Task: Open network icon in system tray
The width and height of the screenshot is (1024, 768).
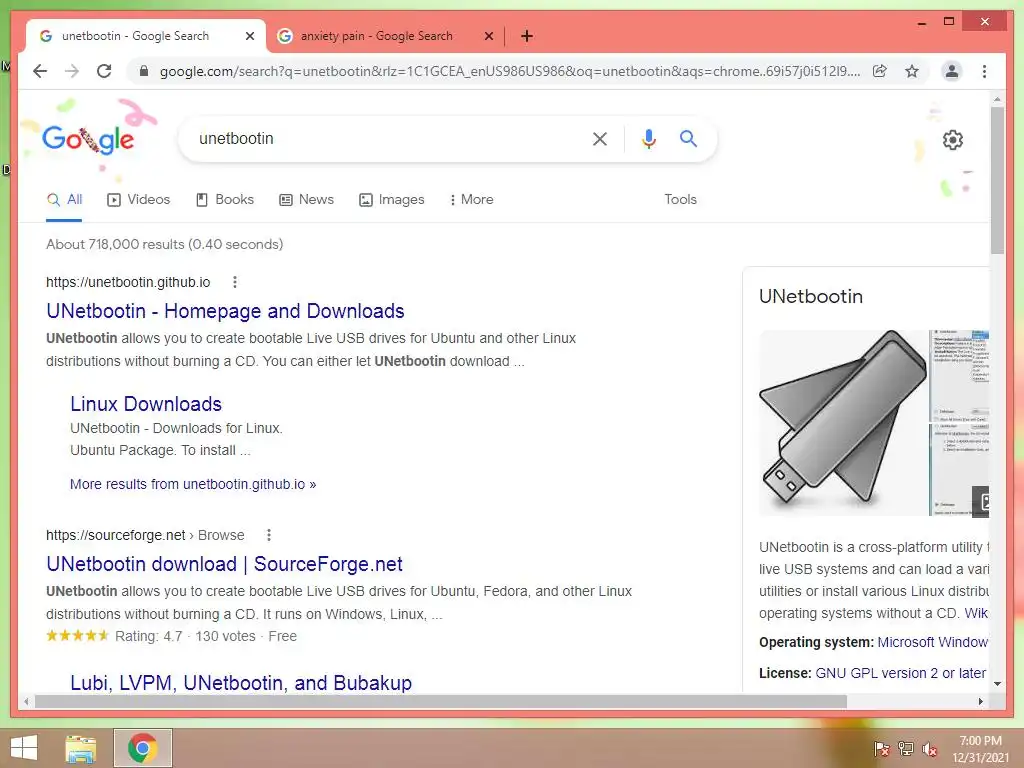Action: pyautogui.click(x=906, y=748)
